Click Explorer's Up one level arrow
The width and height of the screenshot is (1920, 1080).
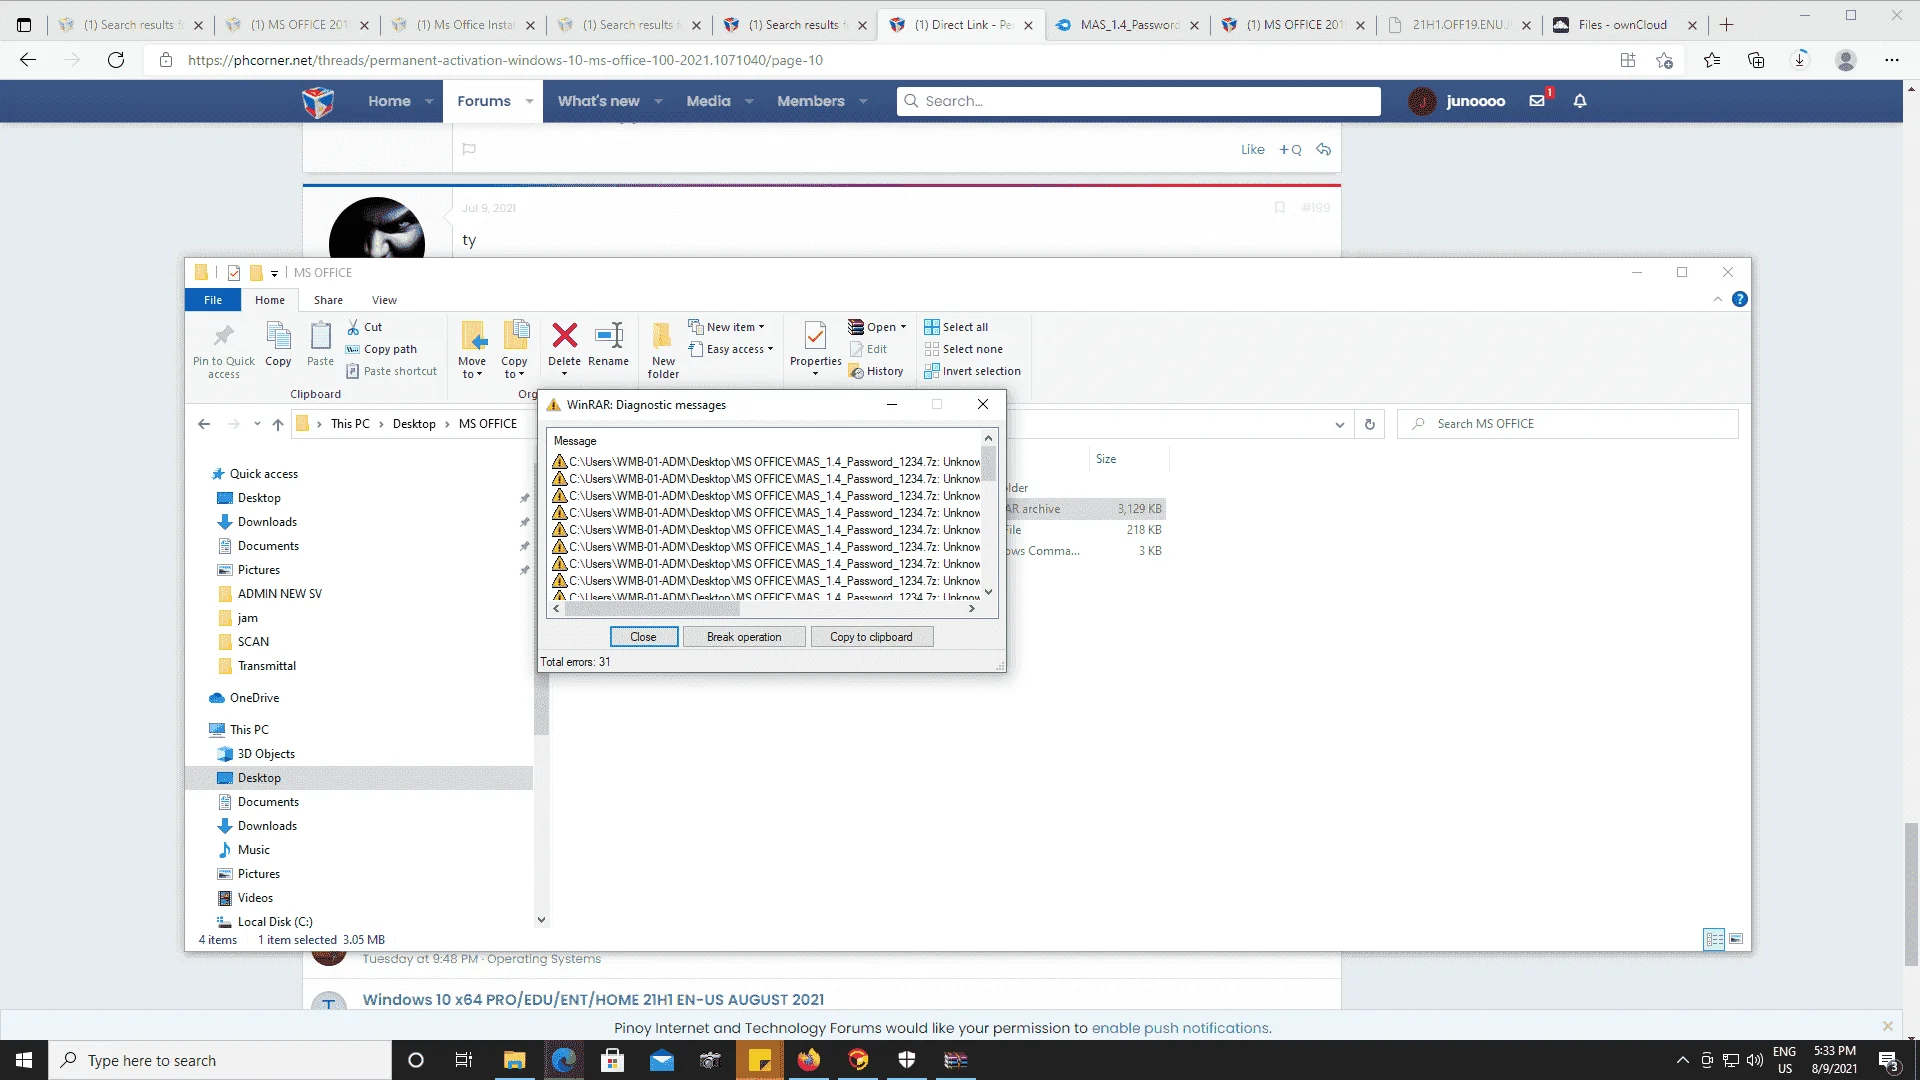pos(278,424)
